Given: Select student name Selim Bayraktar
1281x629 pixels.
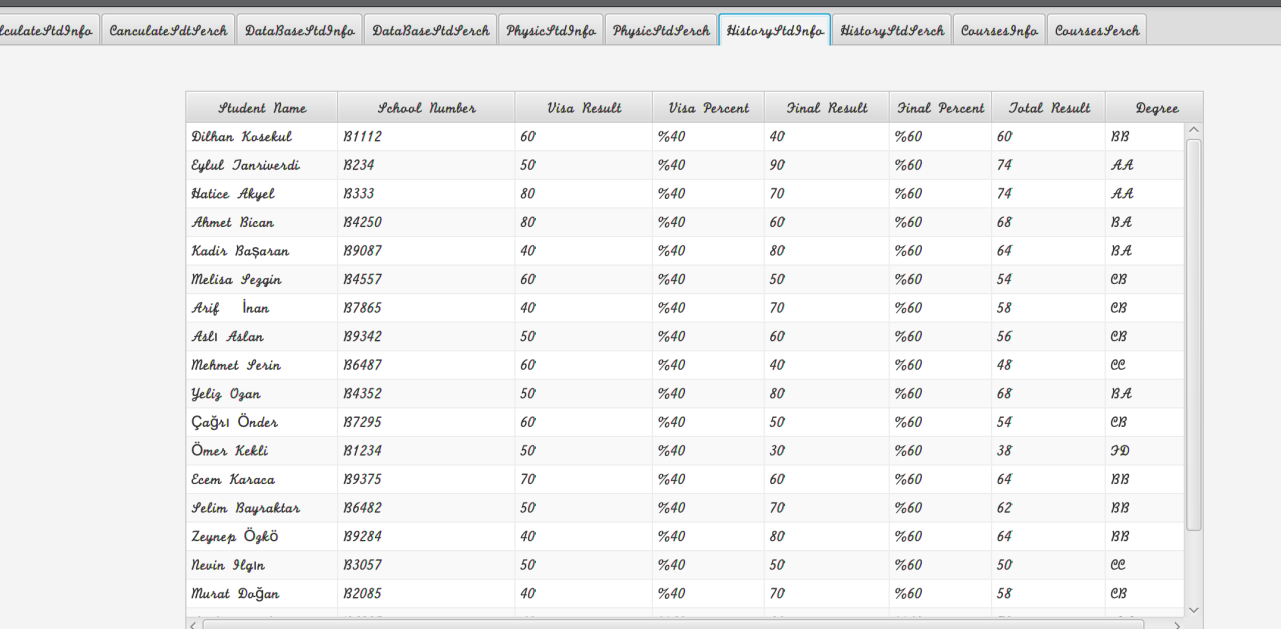Looking at the screenshot, I should tap(245, 508).
